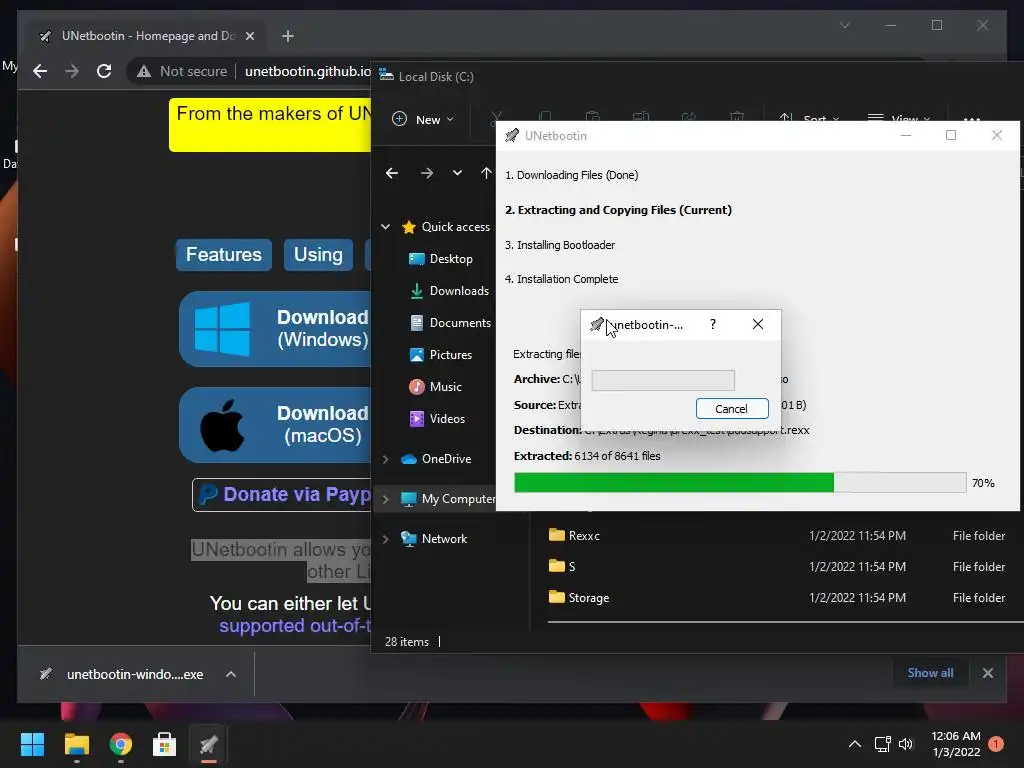The height and width of the screenshot is (768, 1024).
Task: Reload the UNetbootin page
Action: click(x=104, y=71)
